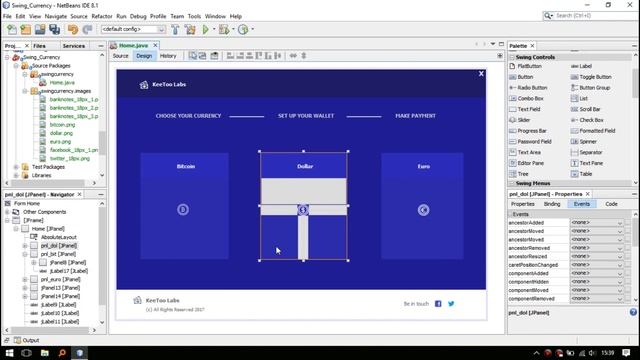Select the Dollar label on form
The width and height of the screenshot is (640, 360).
pyautogui.click(x=305, y=167)
